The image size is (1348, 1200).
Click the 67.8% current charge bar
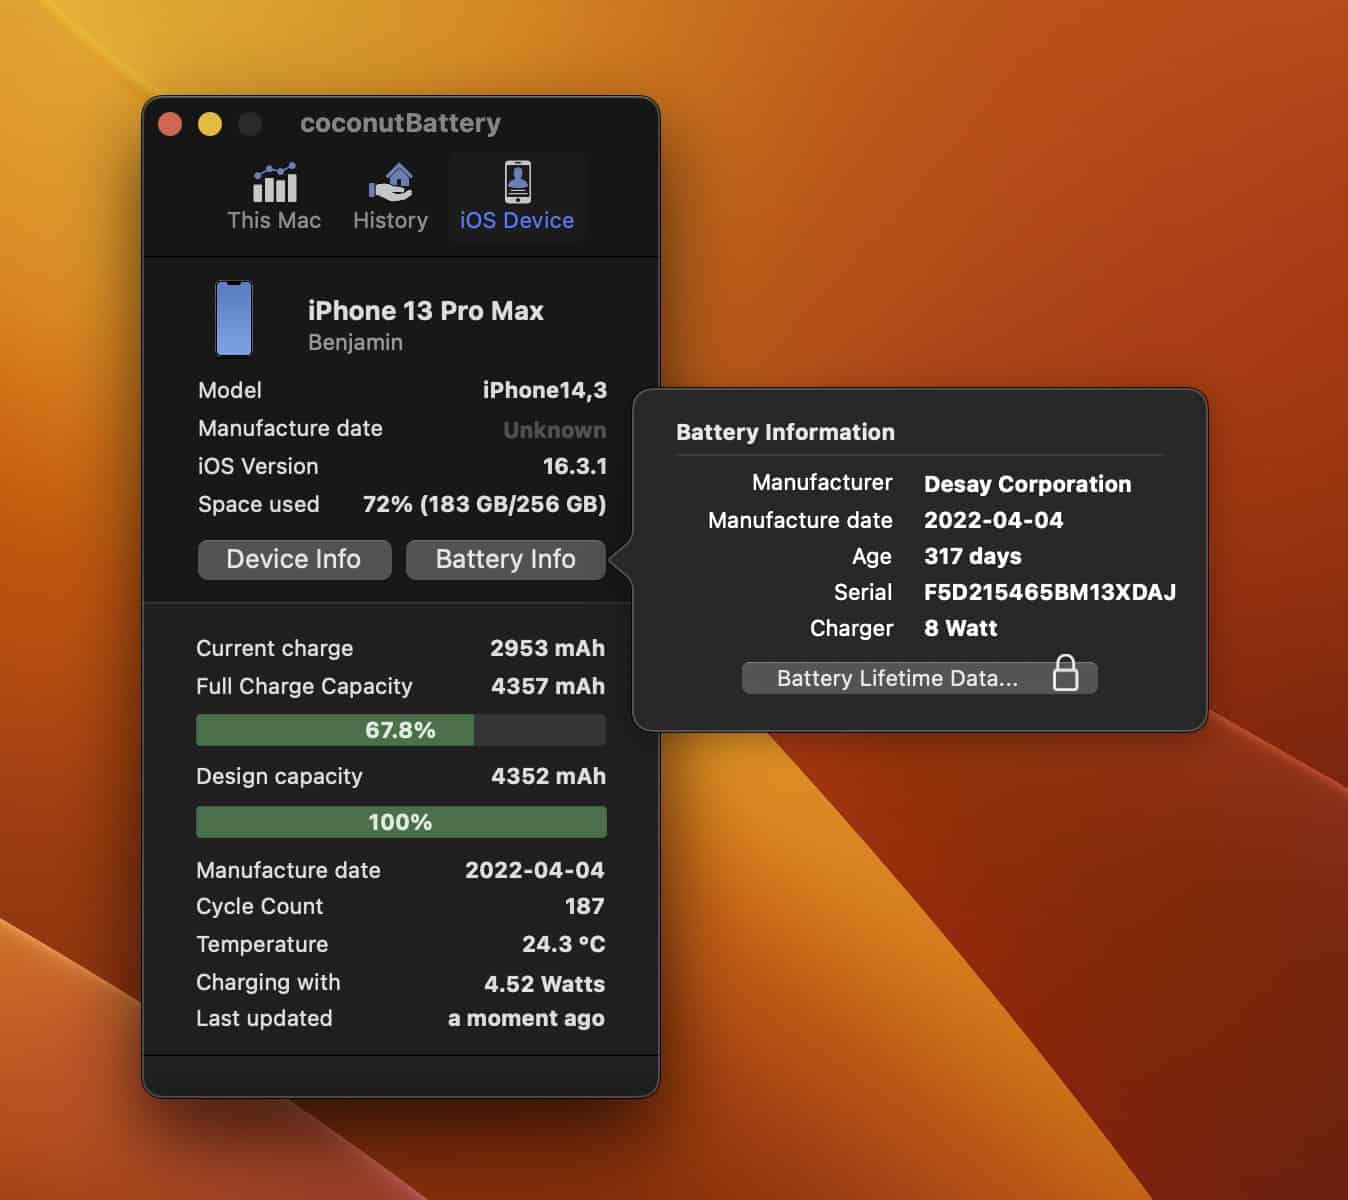[x=400, y=730]
